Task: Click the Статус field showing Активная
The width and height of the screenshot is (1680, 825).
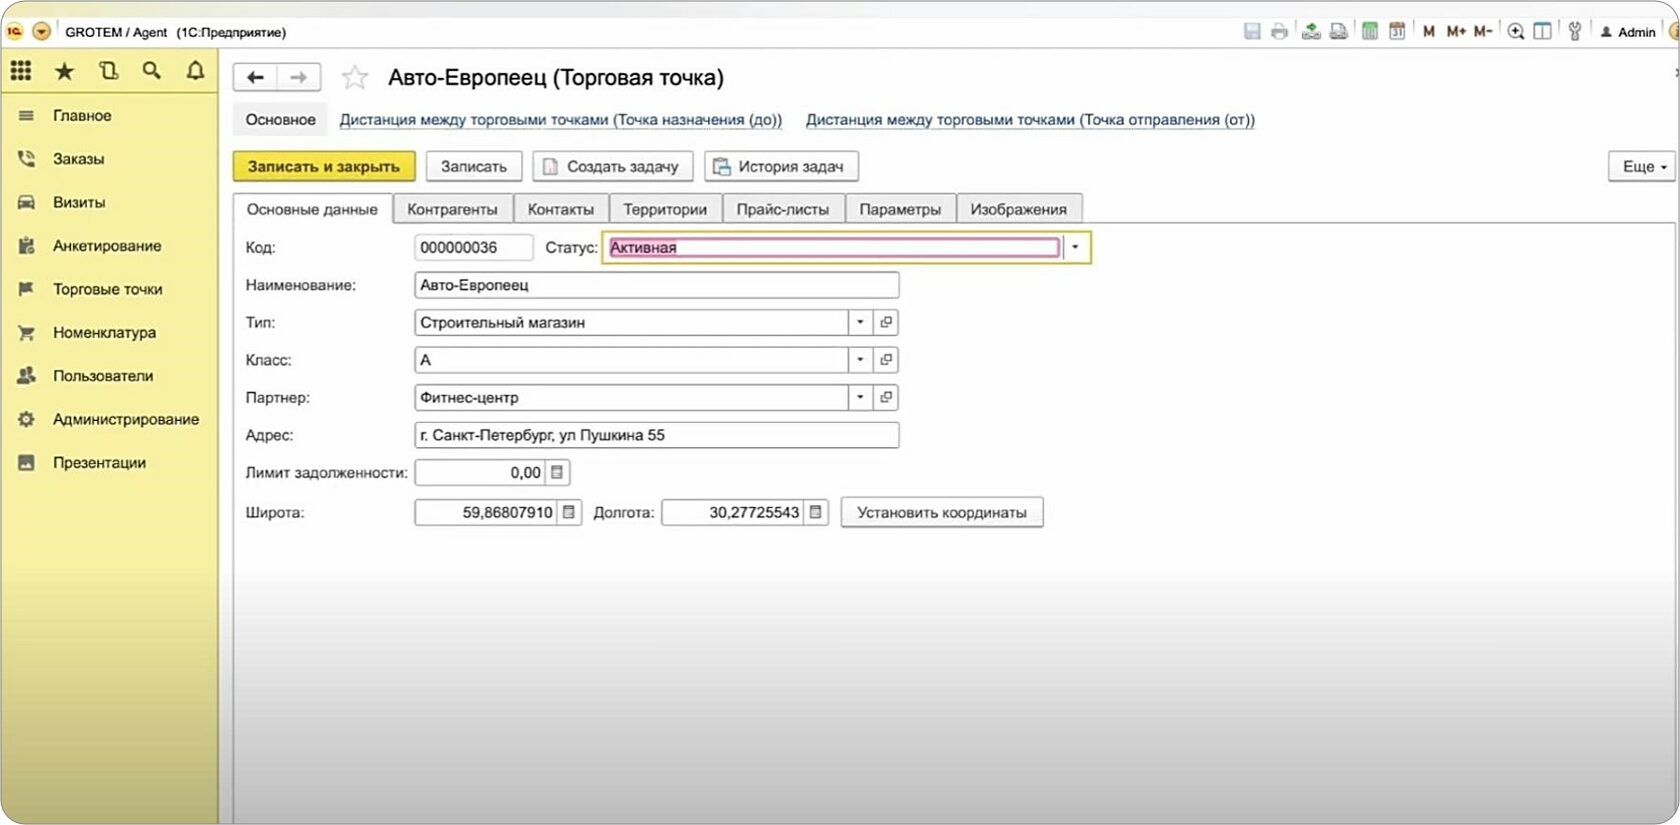Action: coord(833,247)
